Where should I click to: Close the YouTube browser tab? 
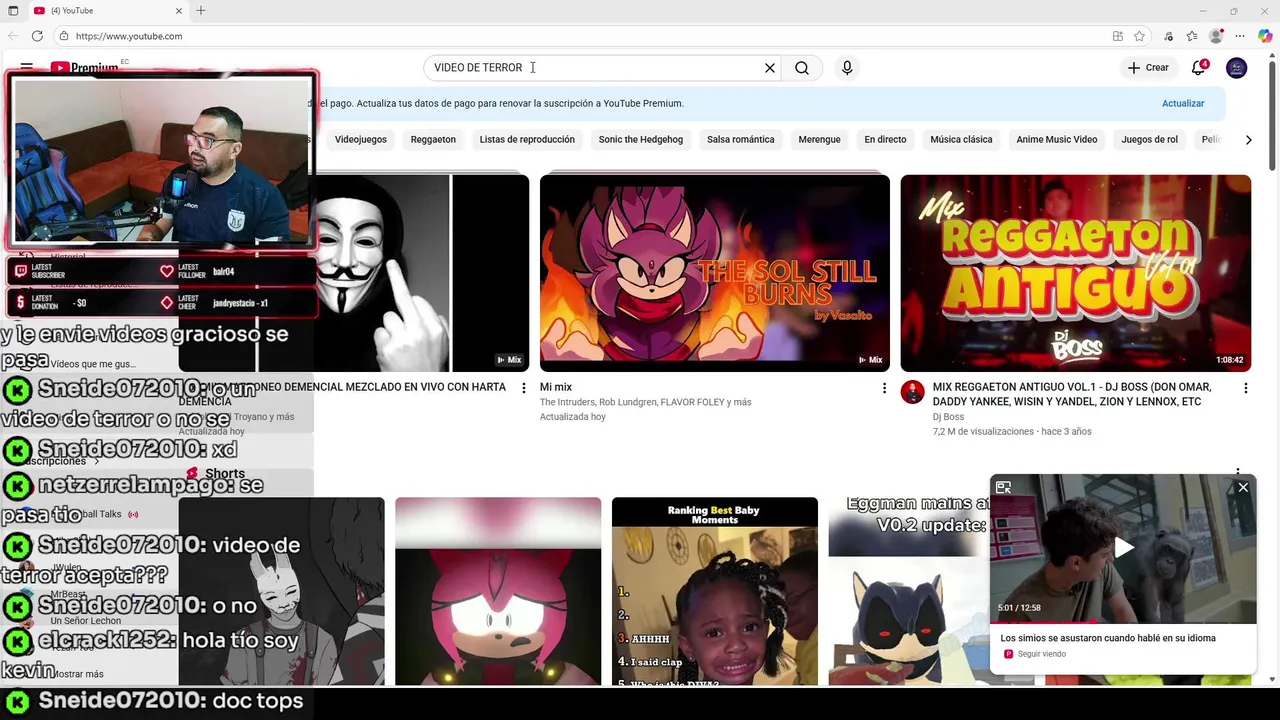[x=179, y=11]
